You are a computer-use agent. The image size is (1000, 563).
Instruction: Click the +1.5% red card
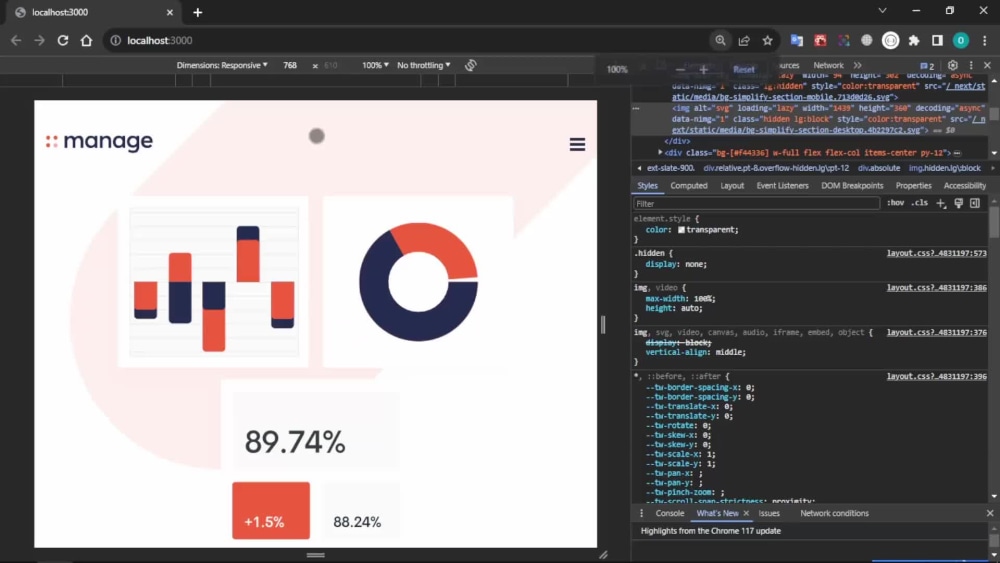[x=271, y=510]
